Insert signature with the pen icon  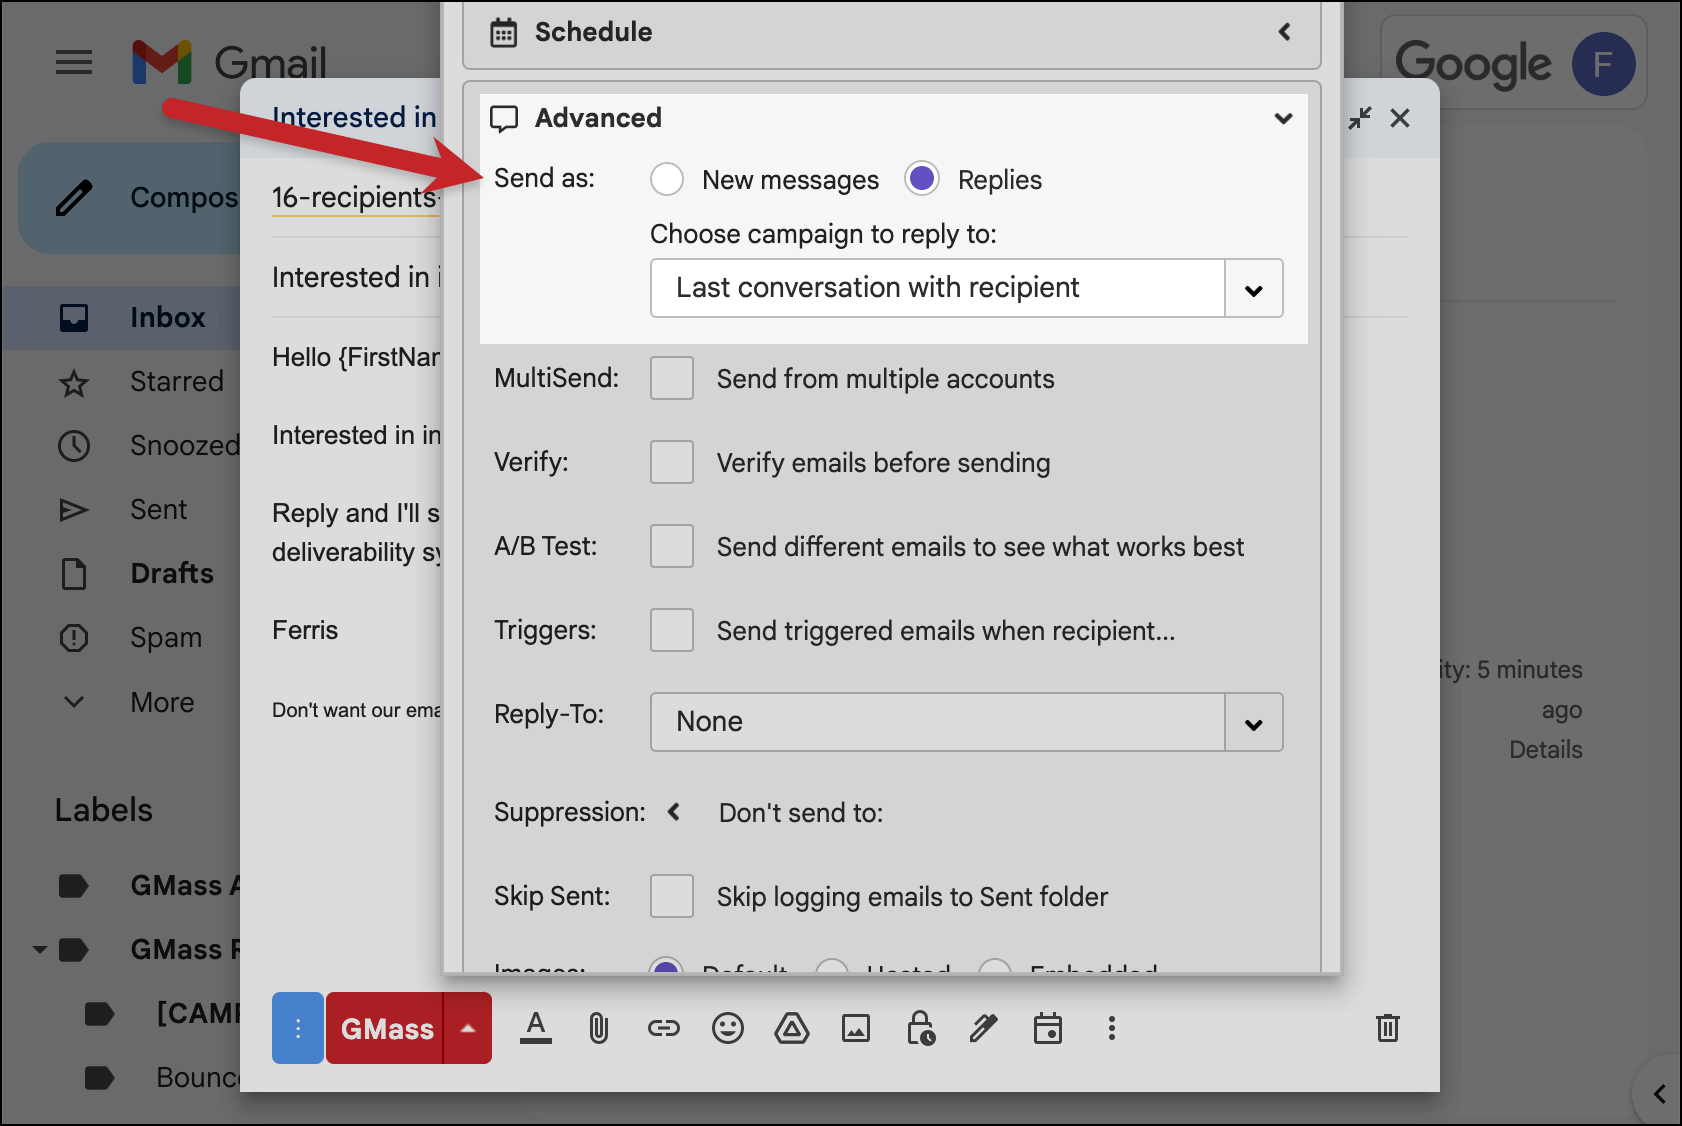click(x=984, y=1028)
